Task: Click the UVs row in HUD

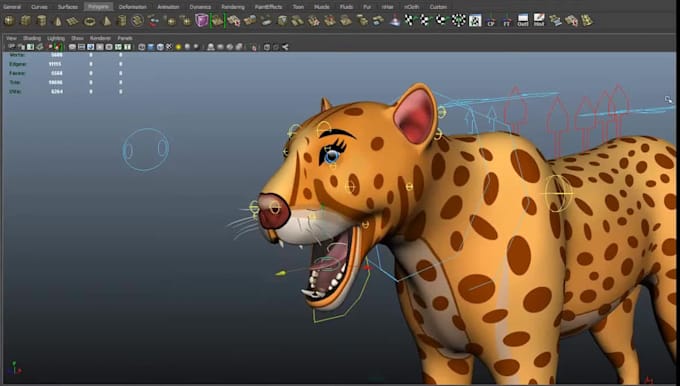Action: [x=65, y=92]
